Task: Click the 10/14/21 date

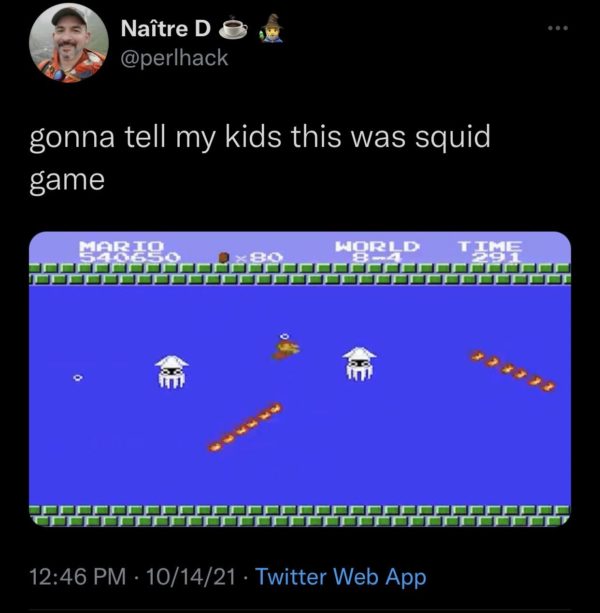Action: (x=191, y=577)
